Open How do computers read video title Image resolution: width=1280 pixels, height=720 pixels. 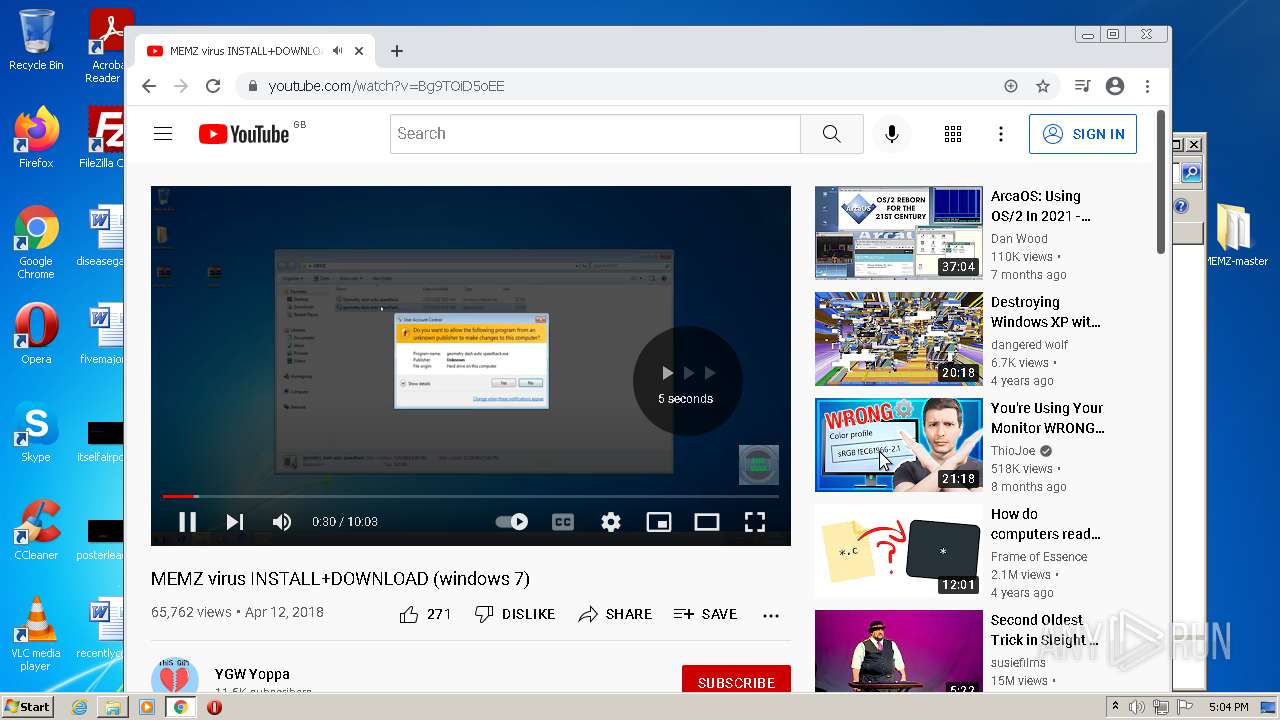pos(1045,524)
